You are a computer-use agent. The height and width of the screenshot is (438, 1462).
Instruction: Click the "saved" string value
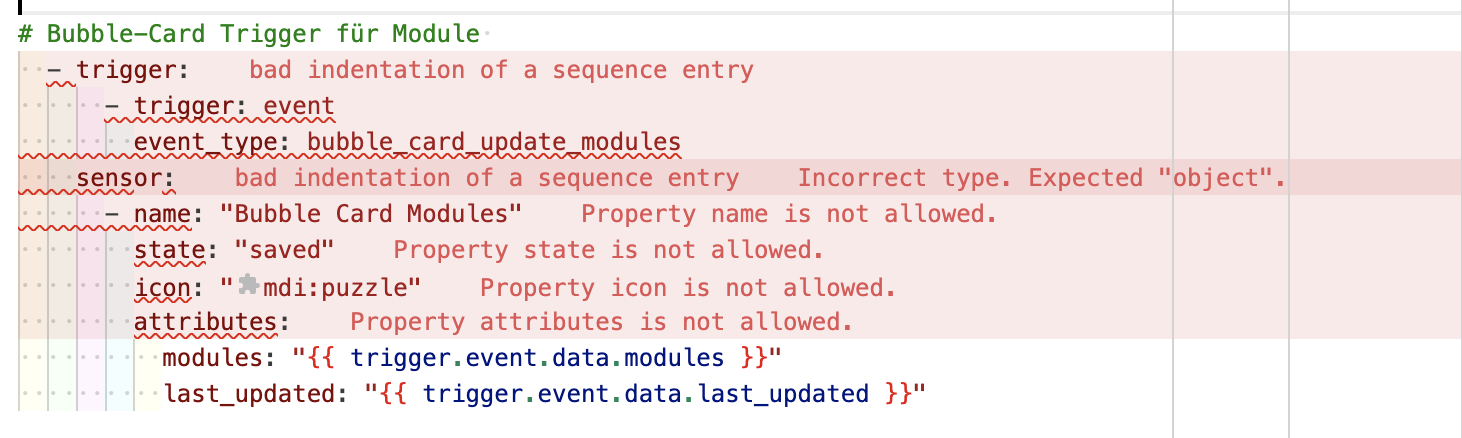click(x=285, y=250)
